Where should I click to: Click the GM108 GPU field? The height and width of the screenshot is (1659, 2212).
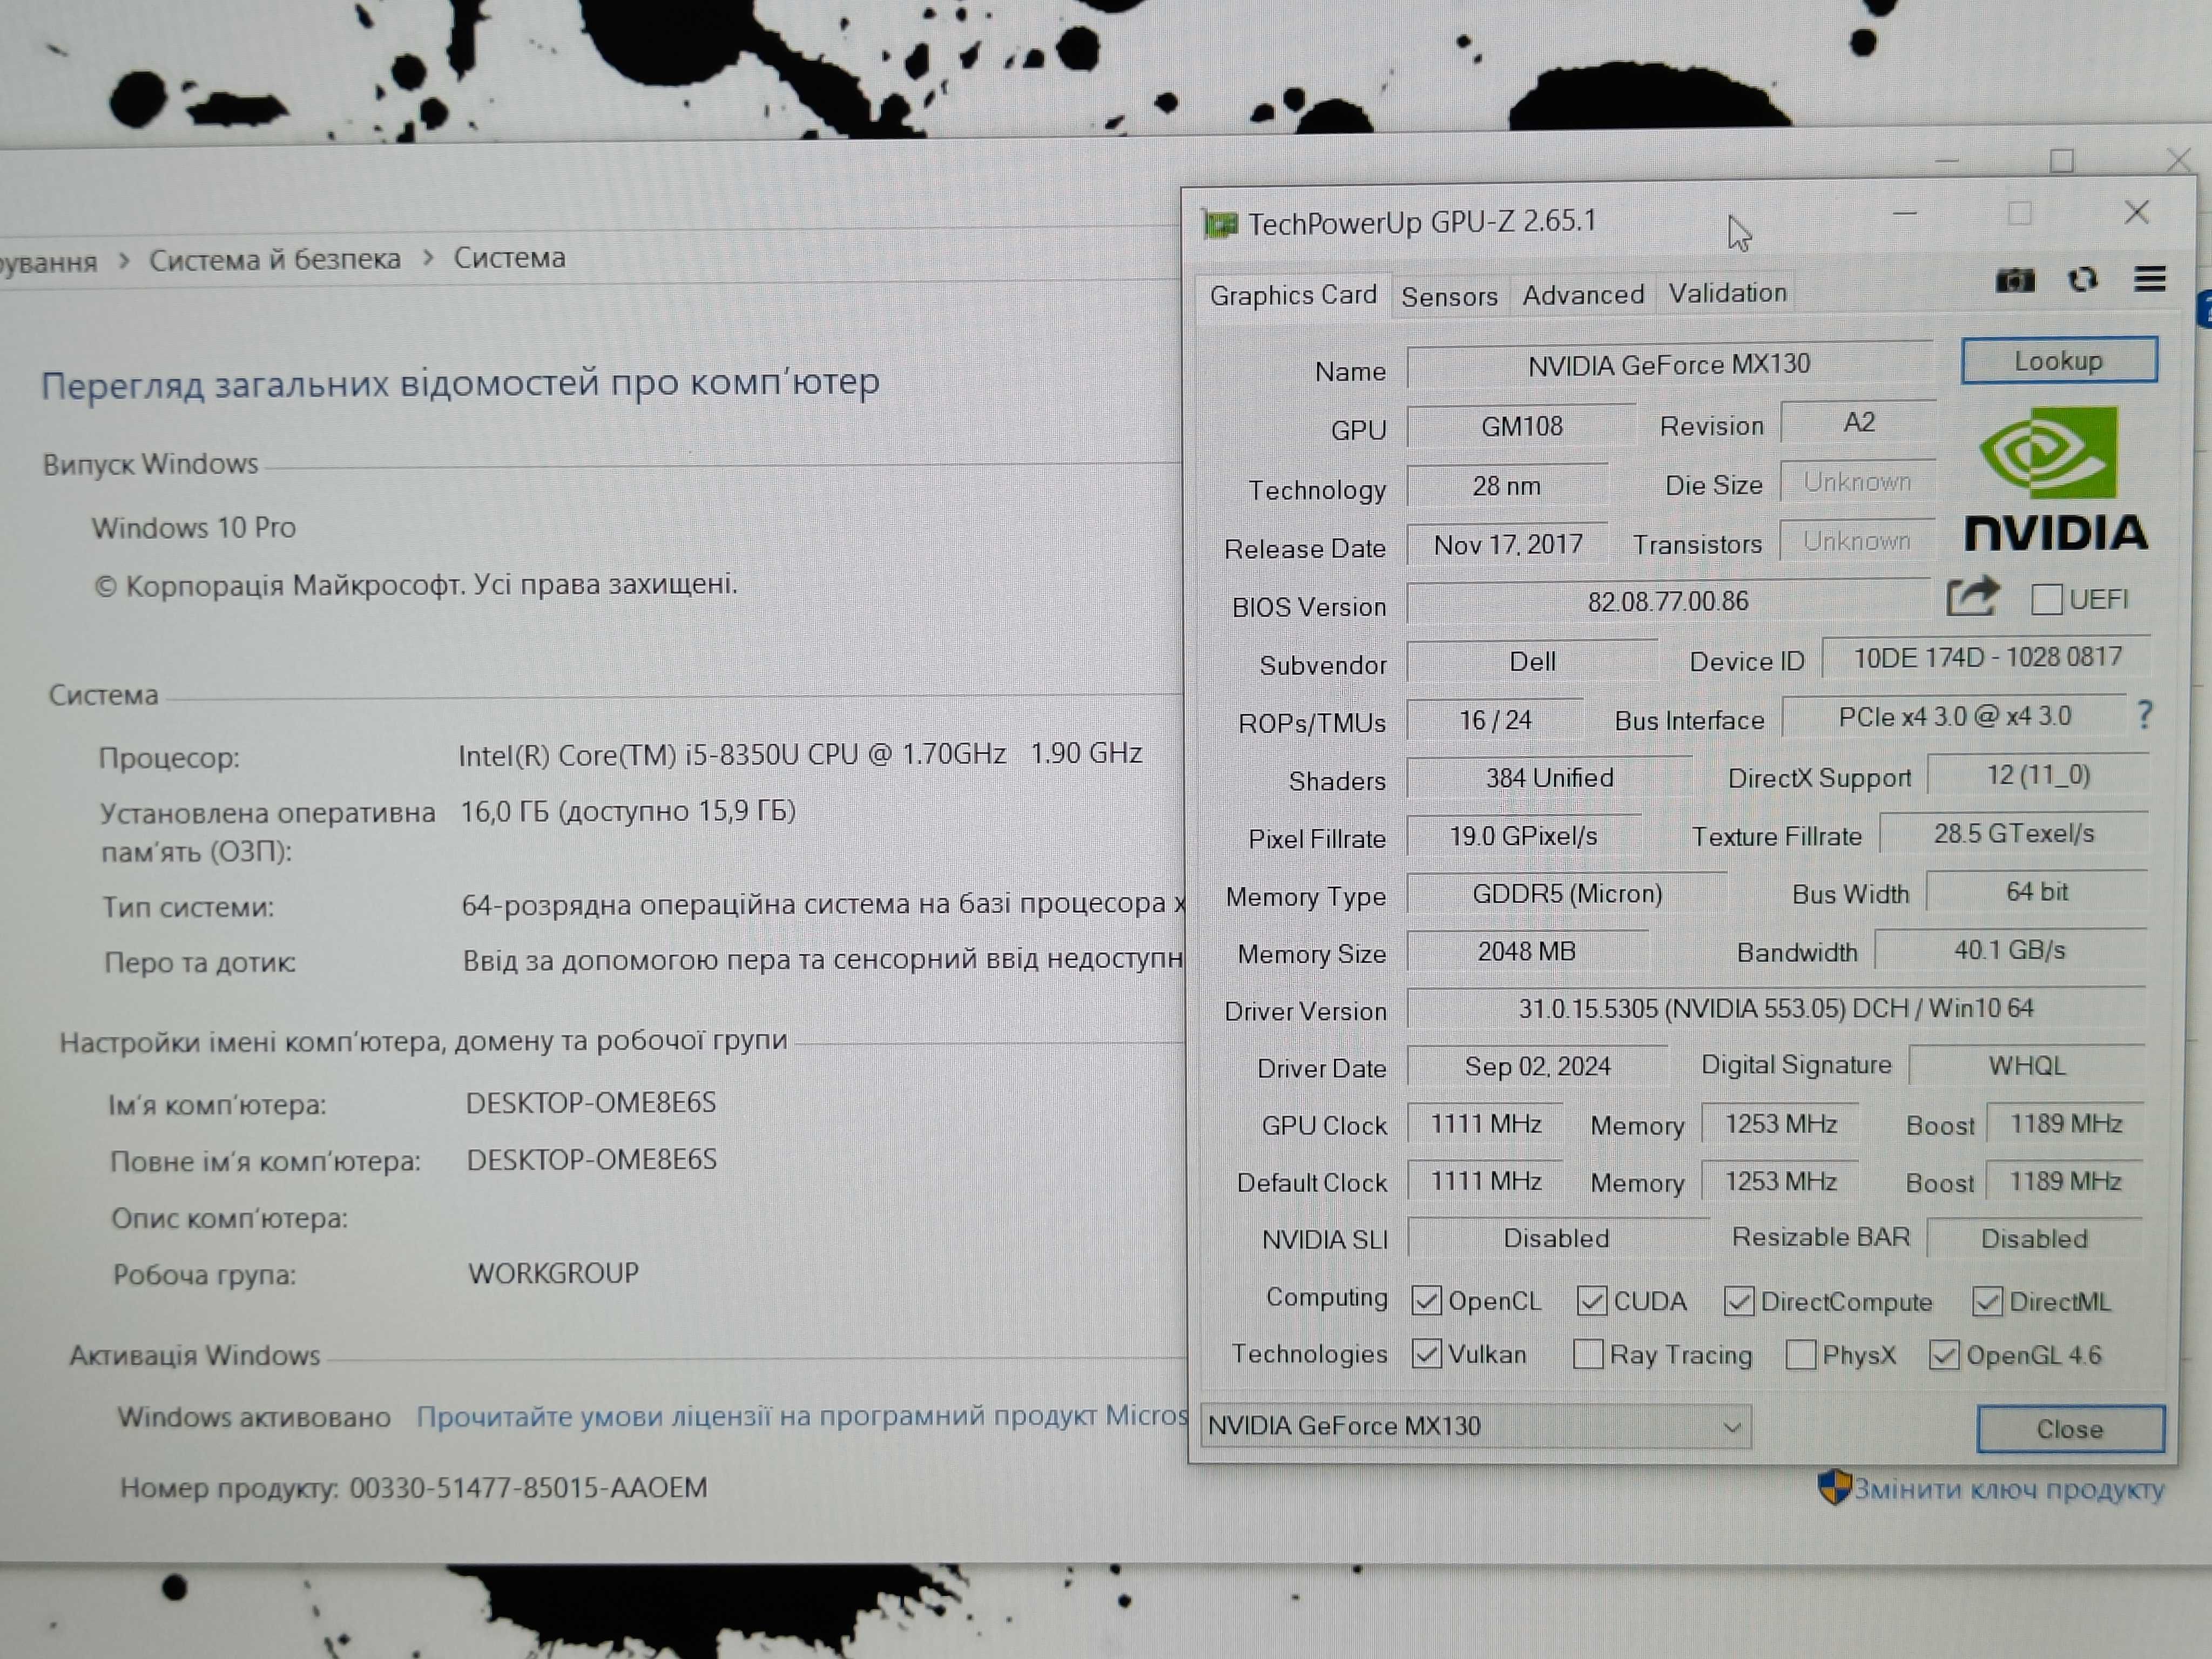pyautogui.click(x=1521, y=427)
